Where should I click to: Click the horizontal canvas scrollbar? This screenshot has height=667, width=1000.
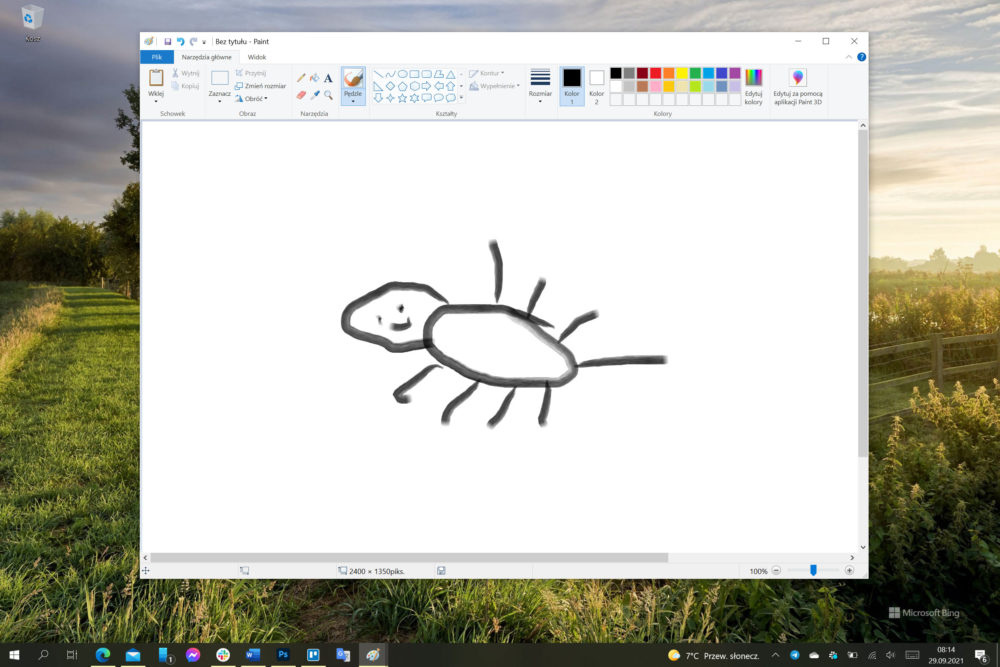pyautogui.click(x=409, y=557)
